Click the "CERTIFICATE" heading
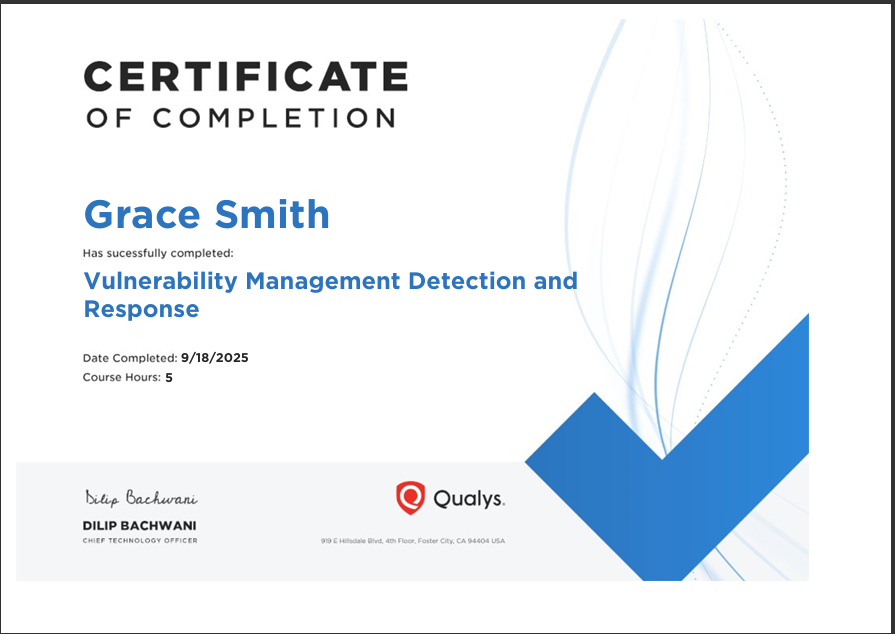895x634 pixels. [x=246, y=76]
